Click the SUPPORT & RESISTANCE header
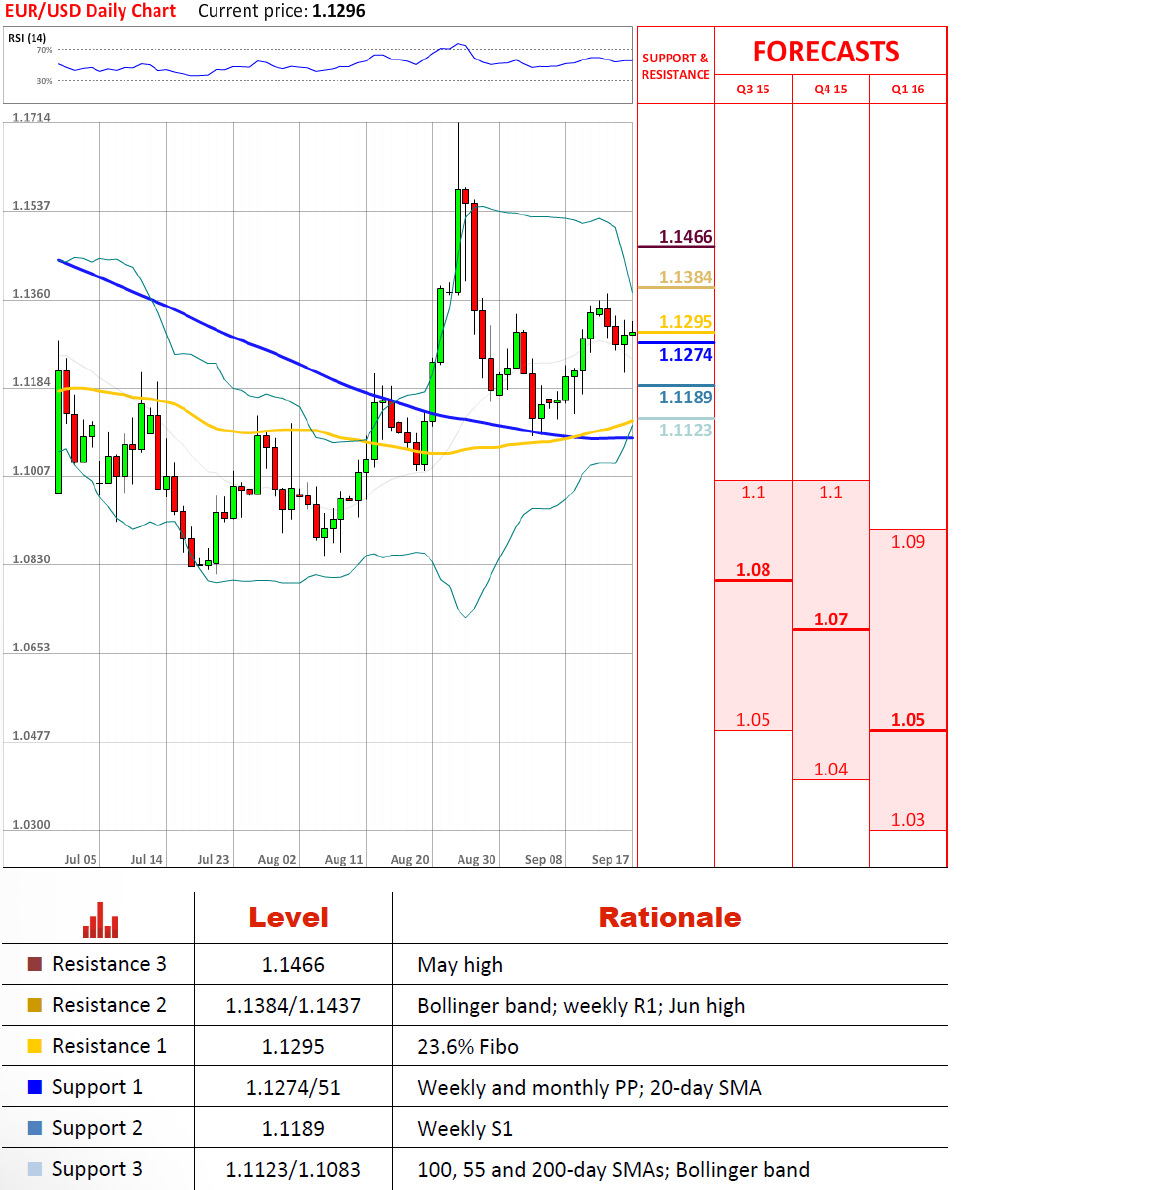 tap(675, 66)
